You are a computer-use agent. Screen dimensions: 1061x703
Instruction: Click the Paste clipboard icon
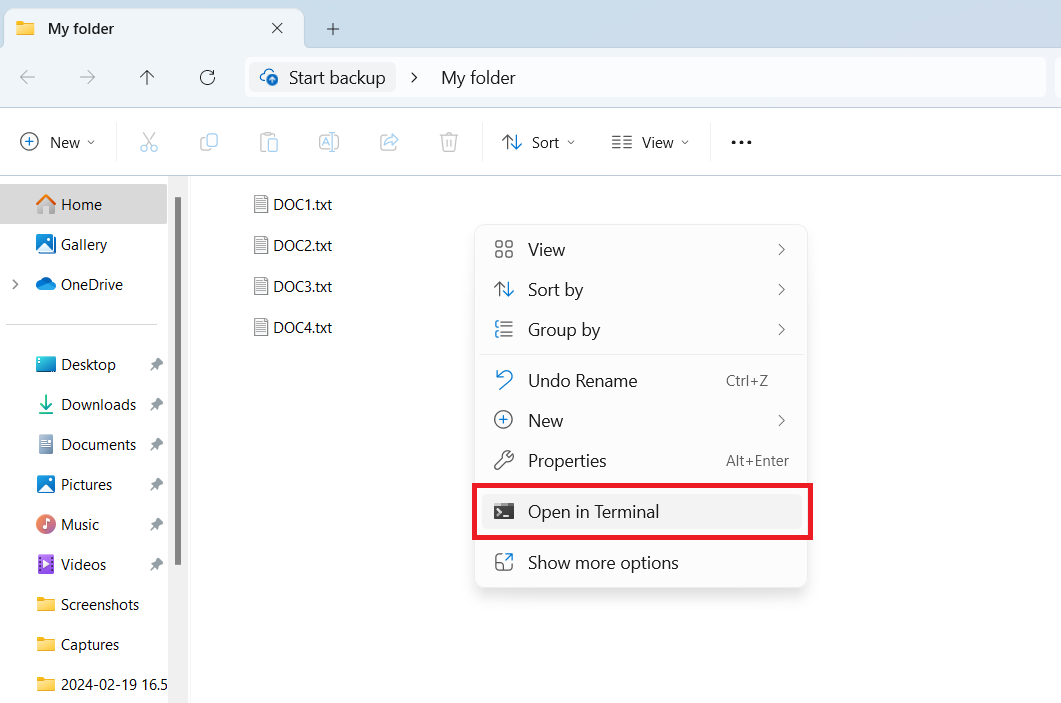(269, 142)
